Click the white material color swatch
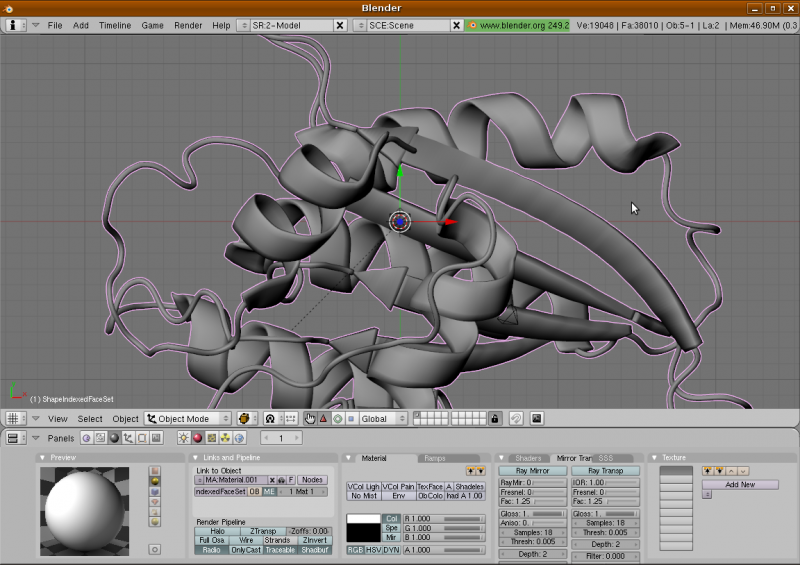The width and height of the screenshot is (800, 565). click(362, 519)
